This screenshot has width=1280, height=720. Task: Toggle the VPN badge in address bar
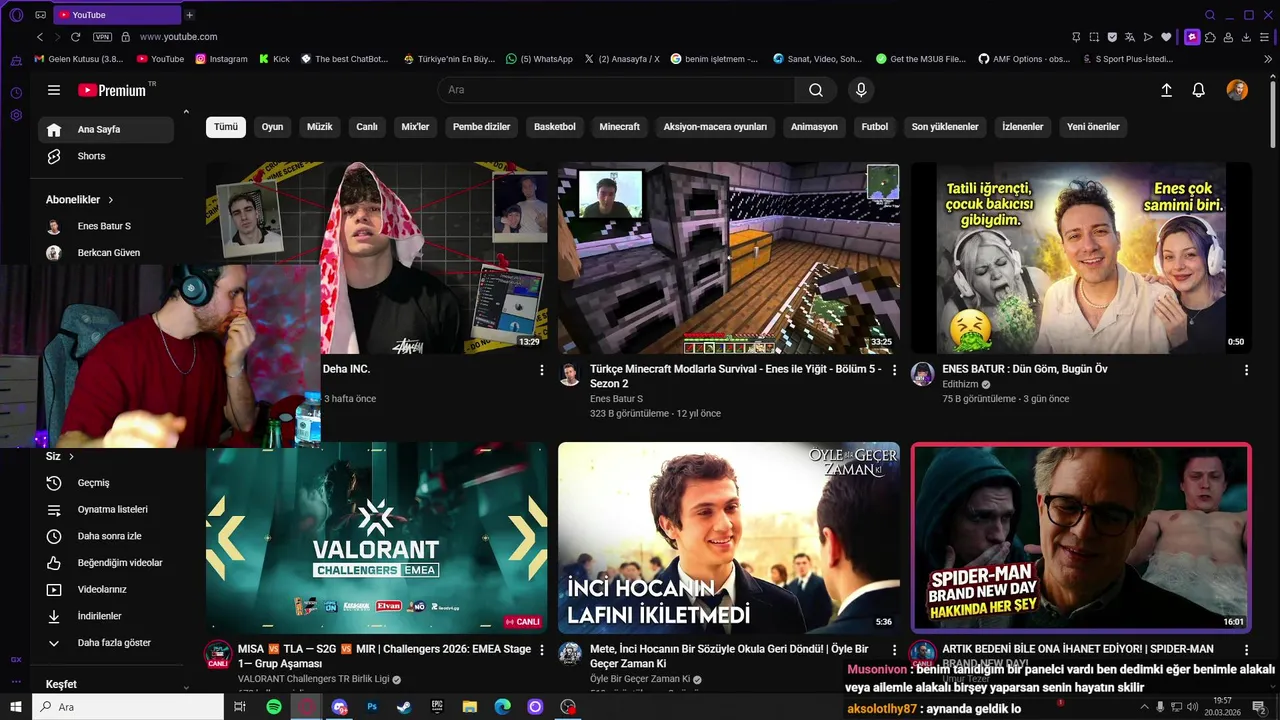102,37
